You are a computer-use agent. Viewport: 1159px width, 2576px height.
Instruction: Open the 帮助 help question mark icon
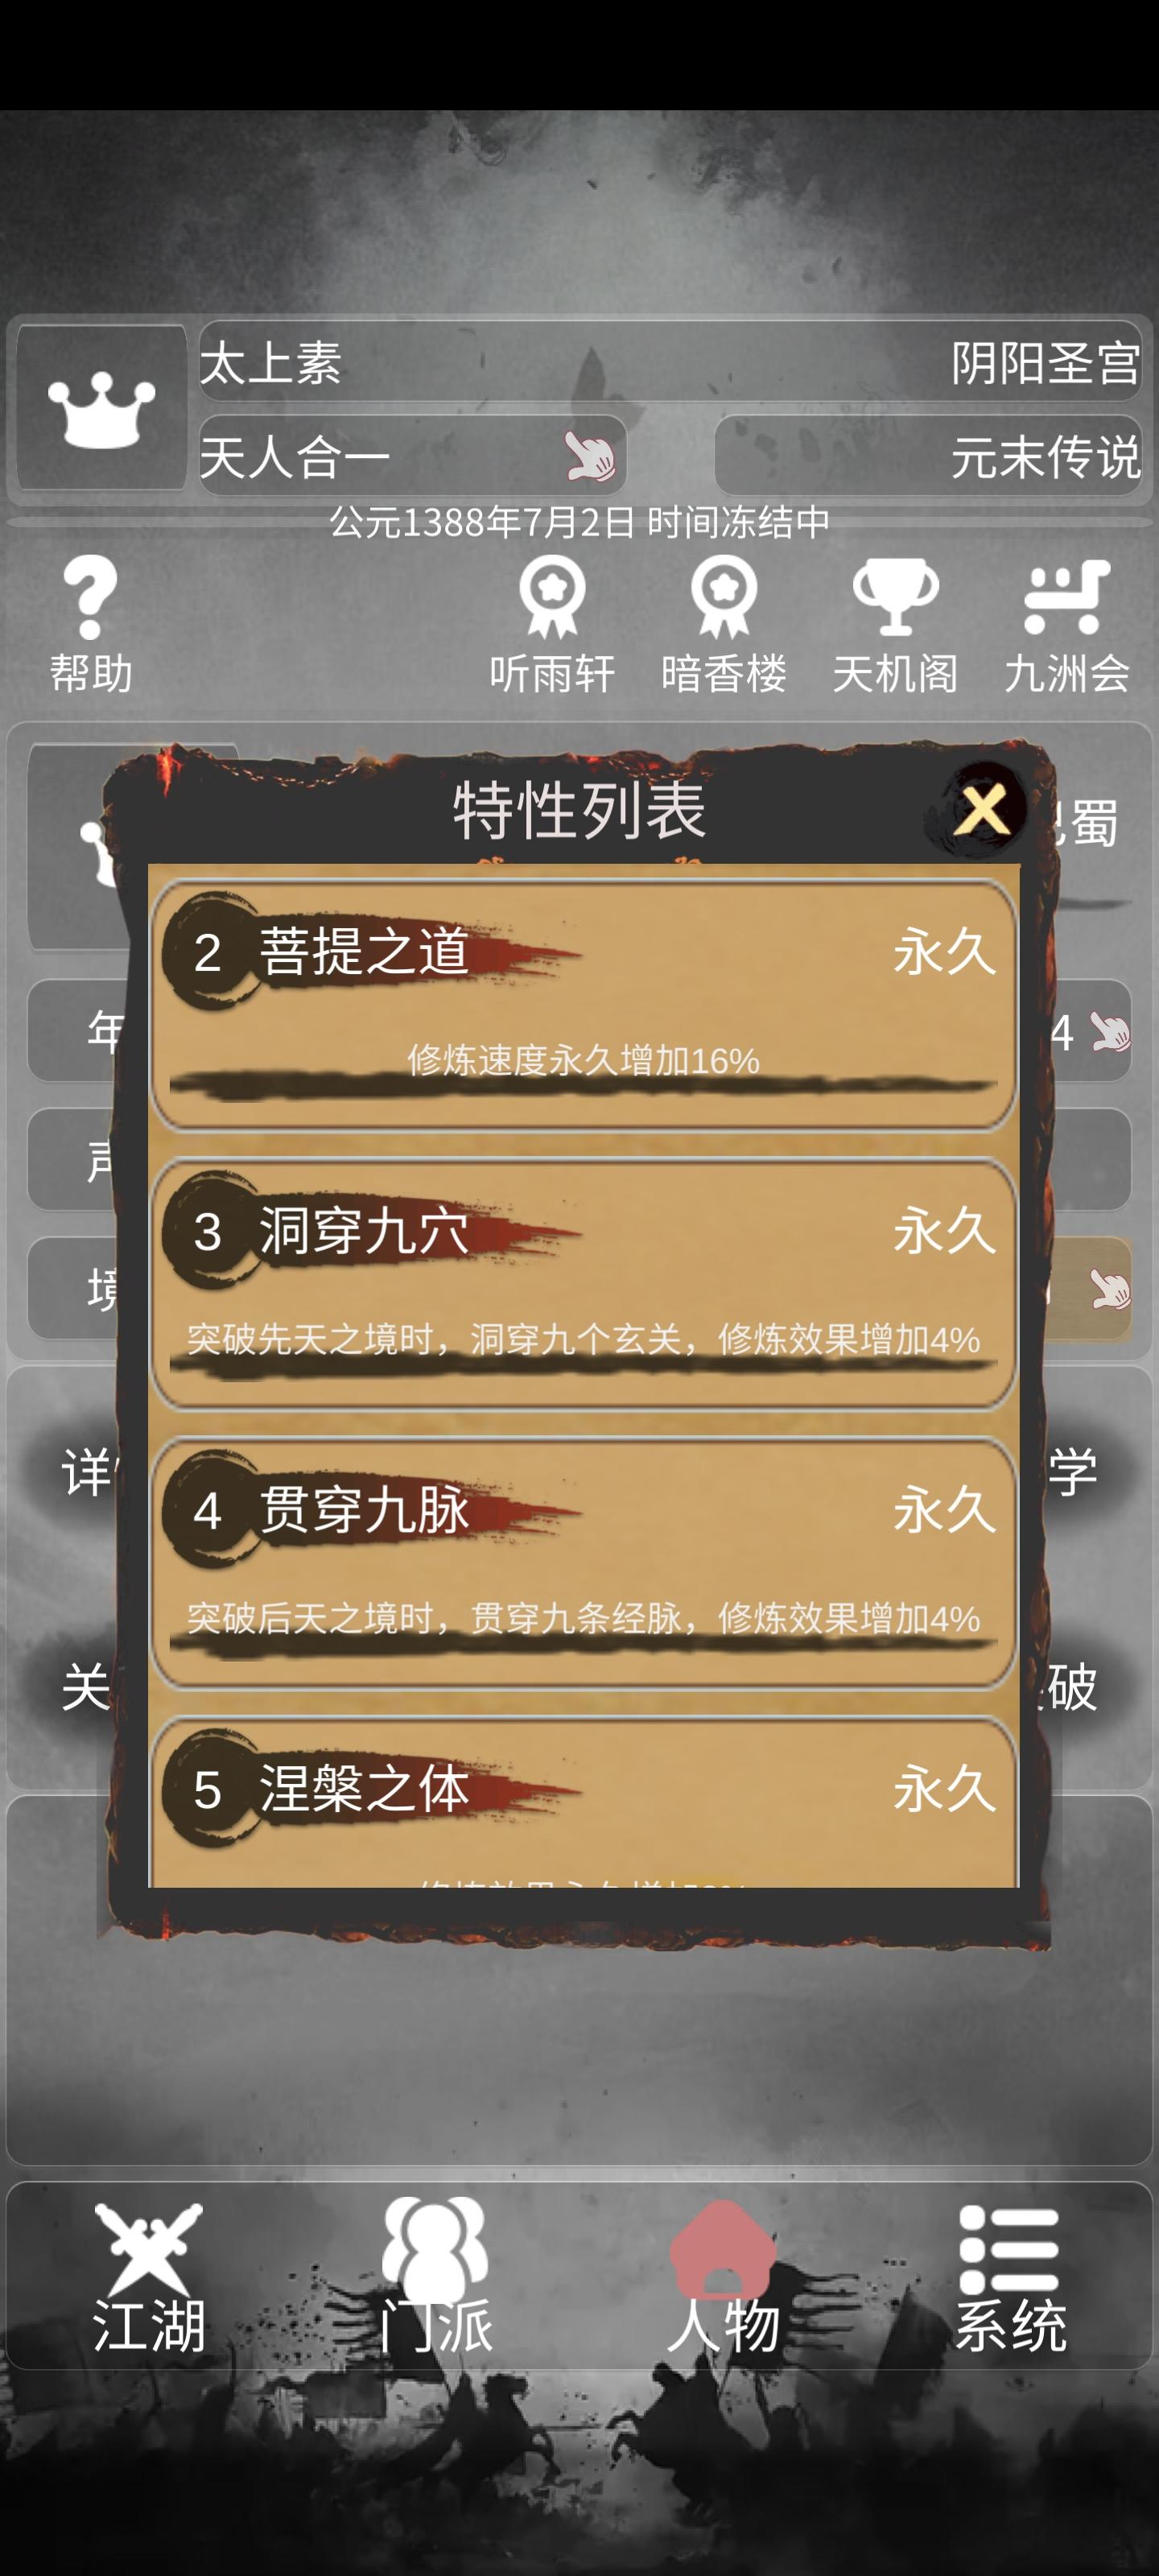(90, 597)
